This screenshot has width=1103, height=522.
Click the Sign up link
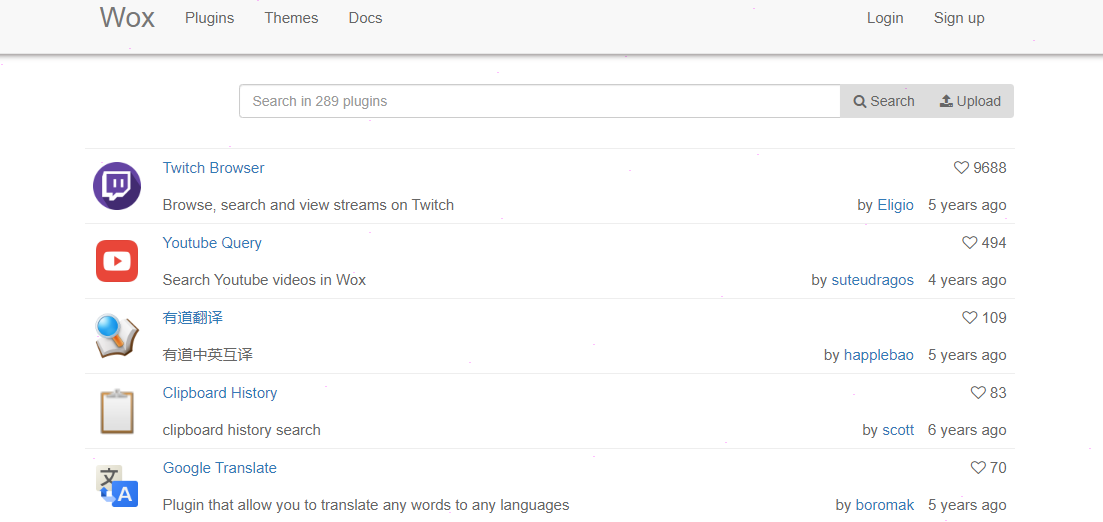(x=959, y=18)
